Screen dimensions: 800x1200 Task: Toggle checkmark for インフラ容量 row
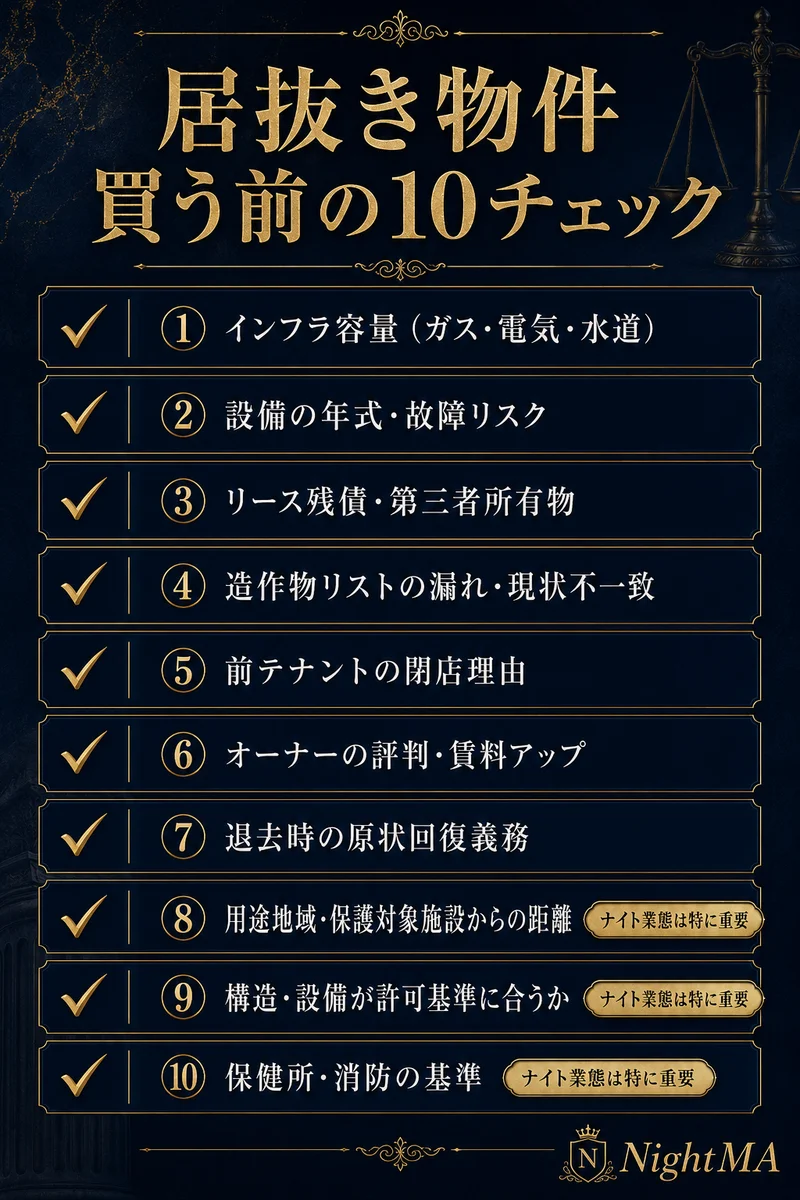point(84,330)
